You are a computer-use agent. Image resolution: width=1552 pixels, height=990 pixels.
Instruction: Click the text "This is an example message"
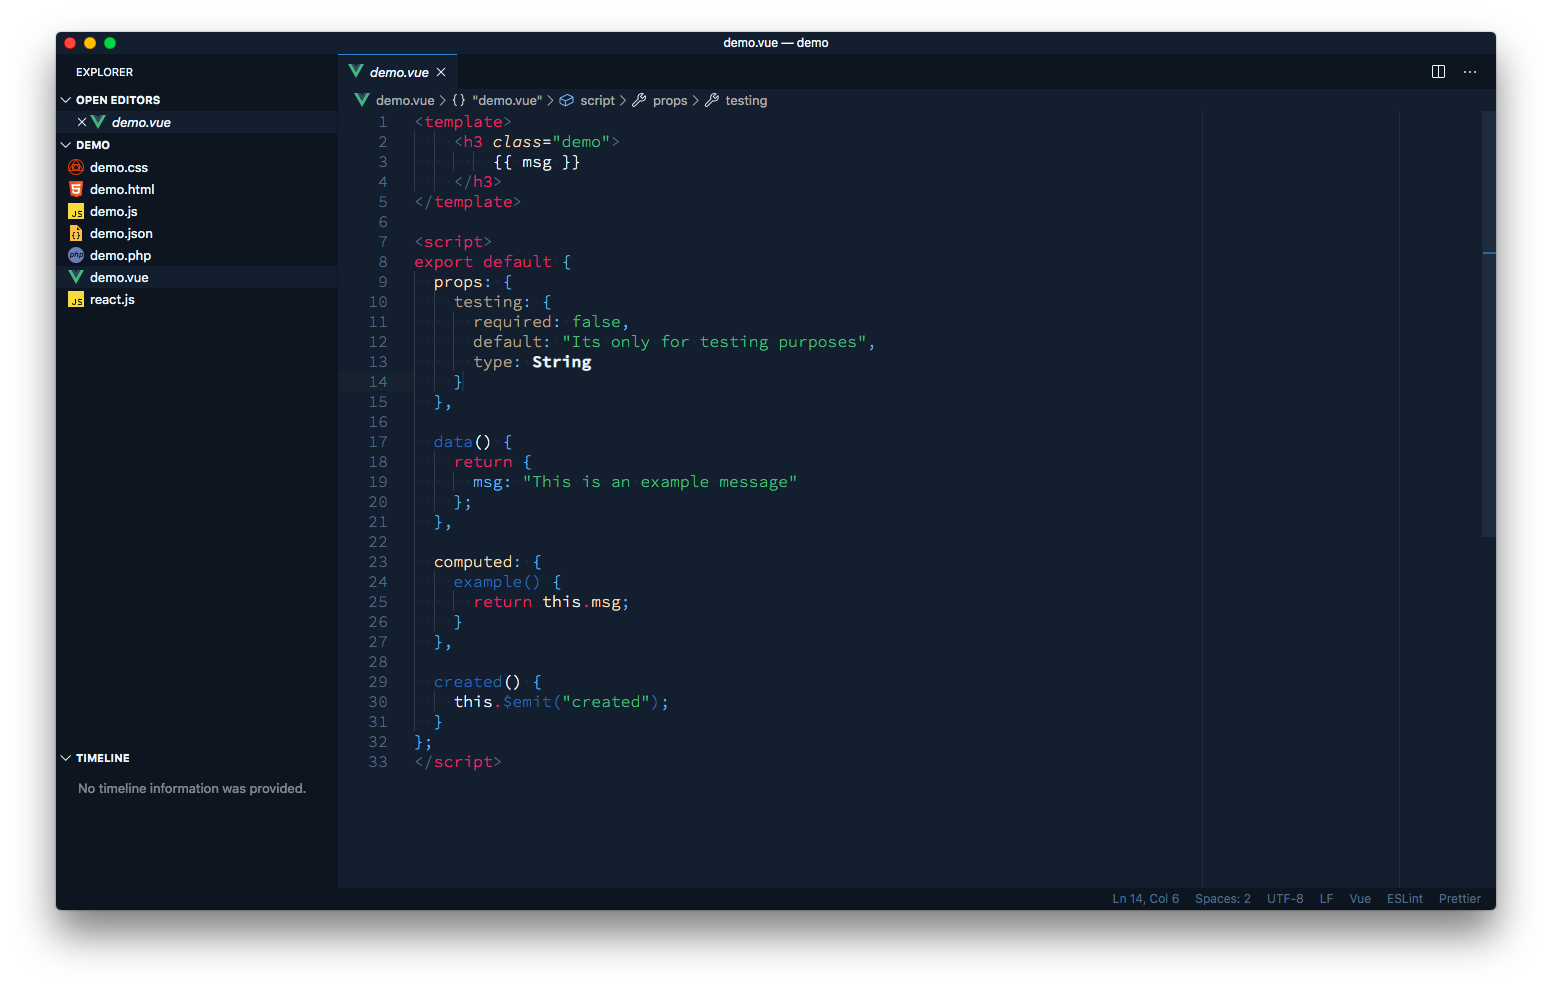[660, 482]
